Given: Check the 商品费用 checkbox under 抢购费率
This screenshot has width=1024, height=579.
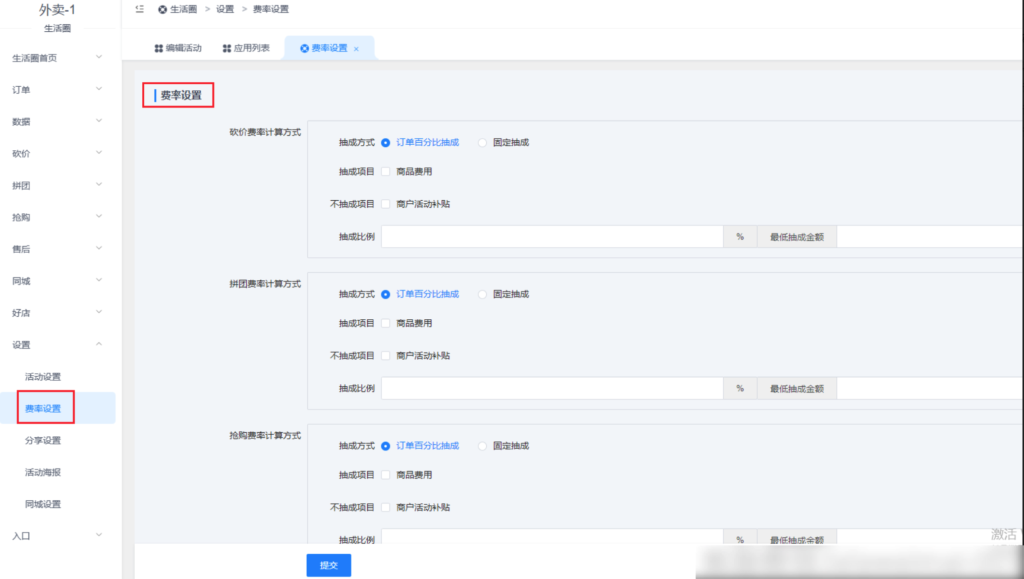Looking at the screenshot, I should pos(385,475).
